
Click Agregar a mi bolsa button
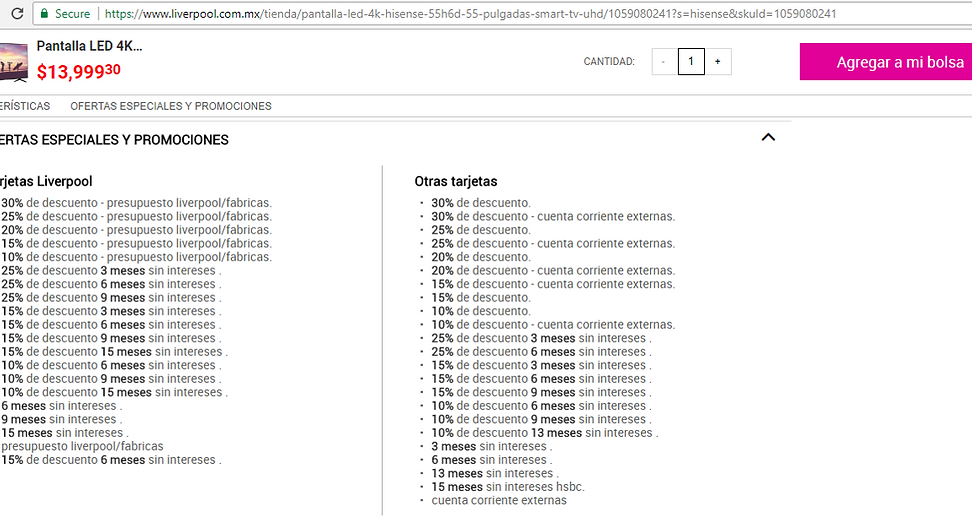[x=886, y=62]
